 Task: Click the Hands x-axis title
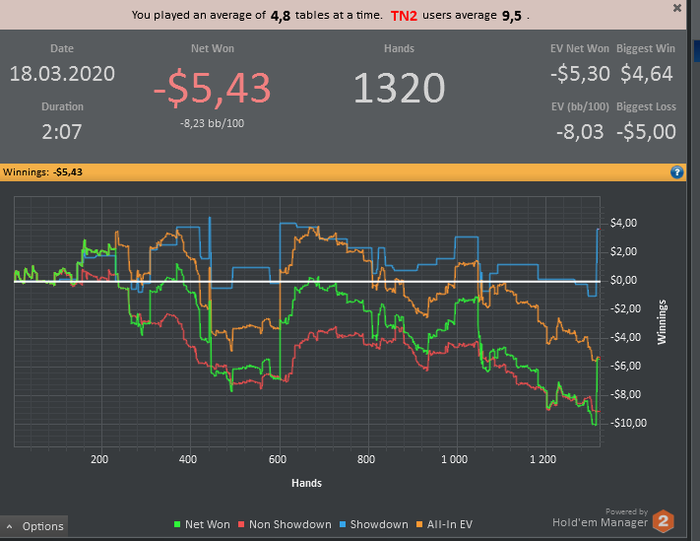(306, 483)
